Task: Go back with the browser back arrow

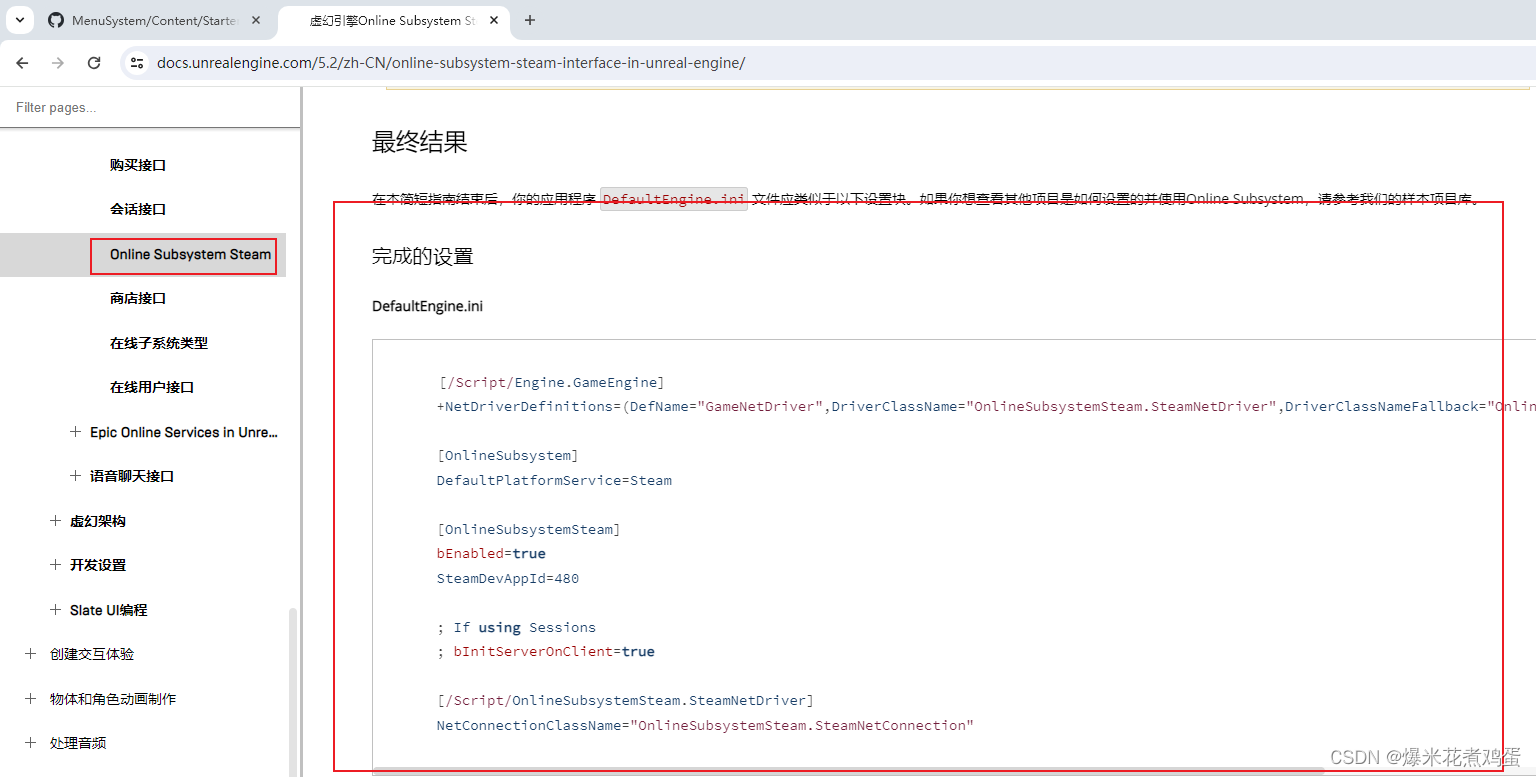Action: [x=22, y=63]
